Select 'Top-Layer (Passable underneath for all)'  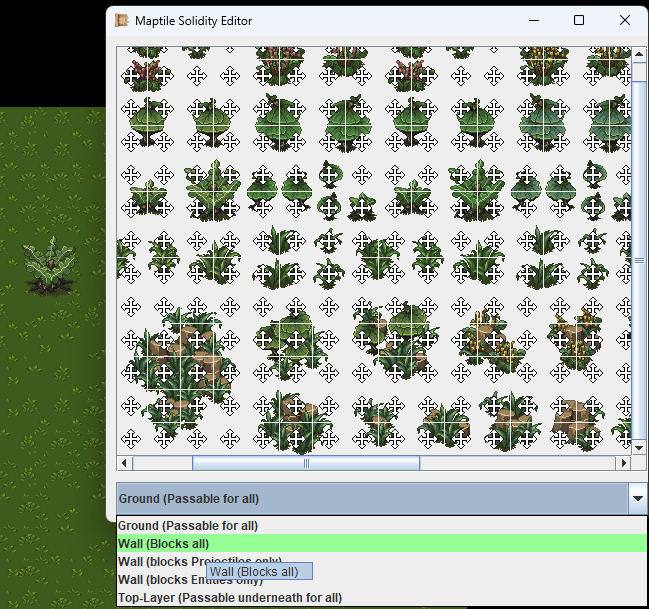tap(230, 598)
